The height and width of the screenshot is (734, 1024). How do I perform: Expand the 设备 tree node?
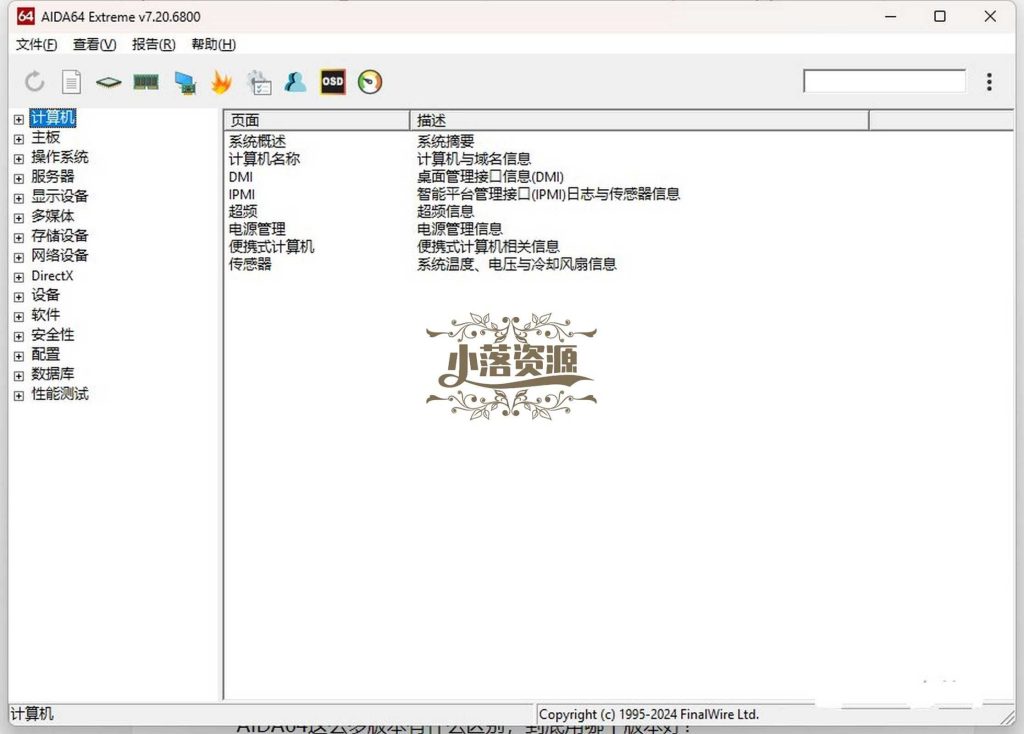pos(18,296)
